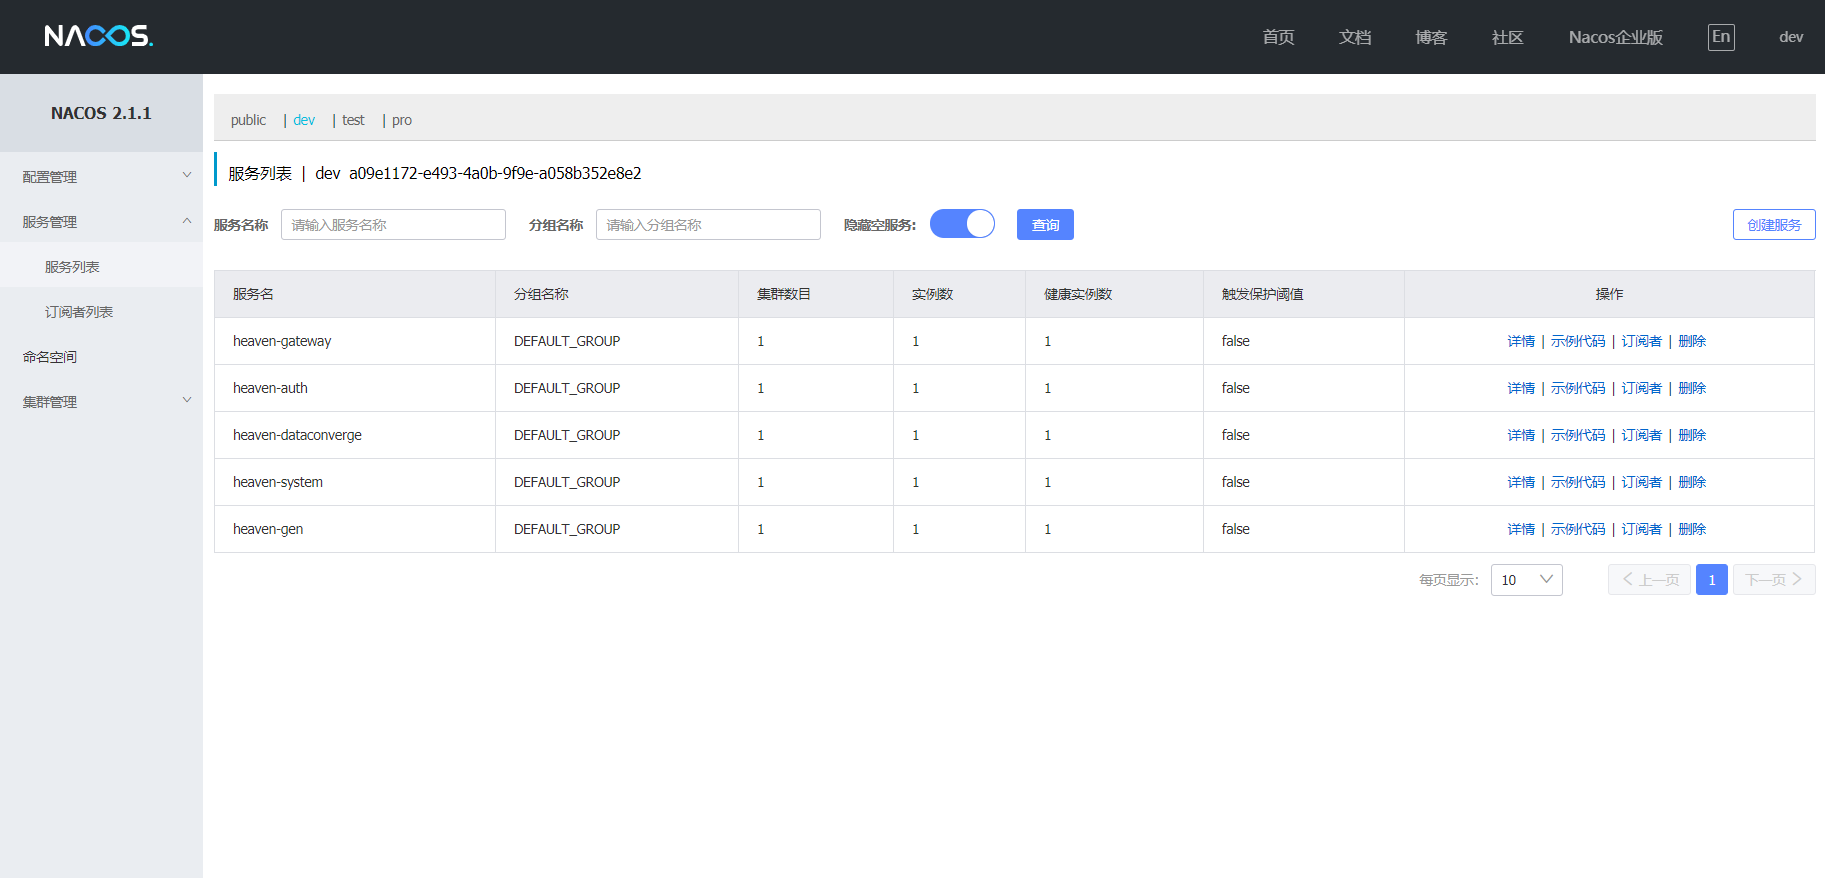Screen dimensions: 1825x878
Task: Click the heaven-system service name
Action: (278, 482)
